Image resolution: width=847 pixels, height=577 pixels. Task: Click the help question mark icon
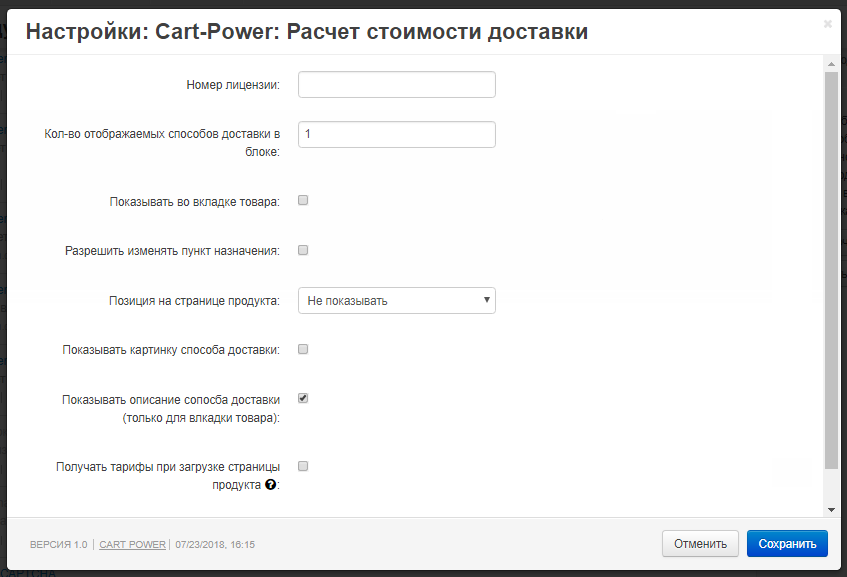(x=271, y=485)
